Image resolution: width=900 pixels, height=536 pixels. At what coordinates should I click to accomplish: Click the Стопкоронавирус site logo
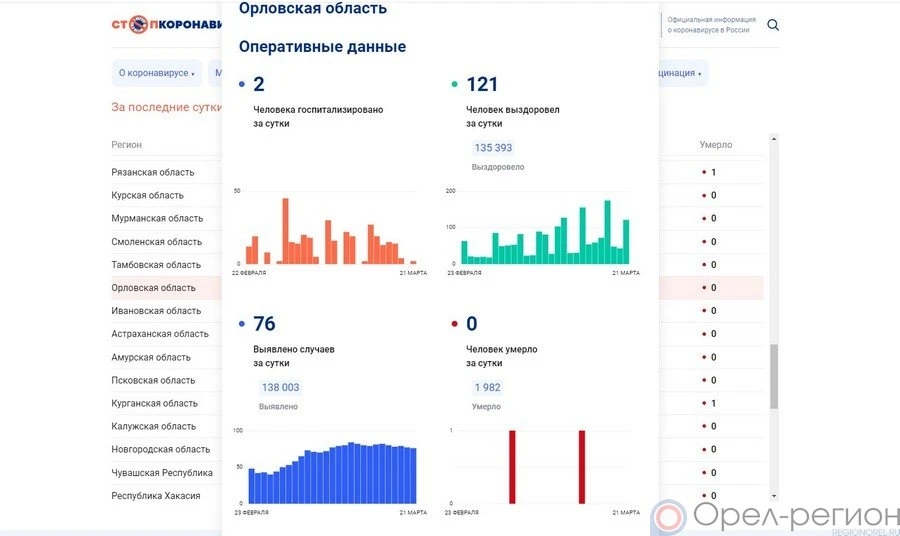(165, 24)
